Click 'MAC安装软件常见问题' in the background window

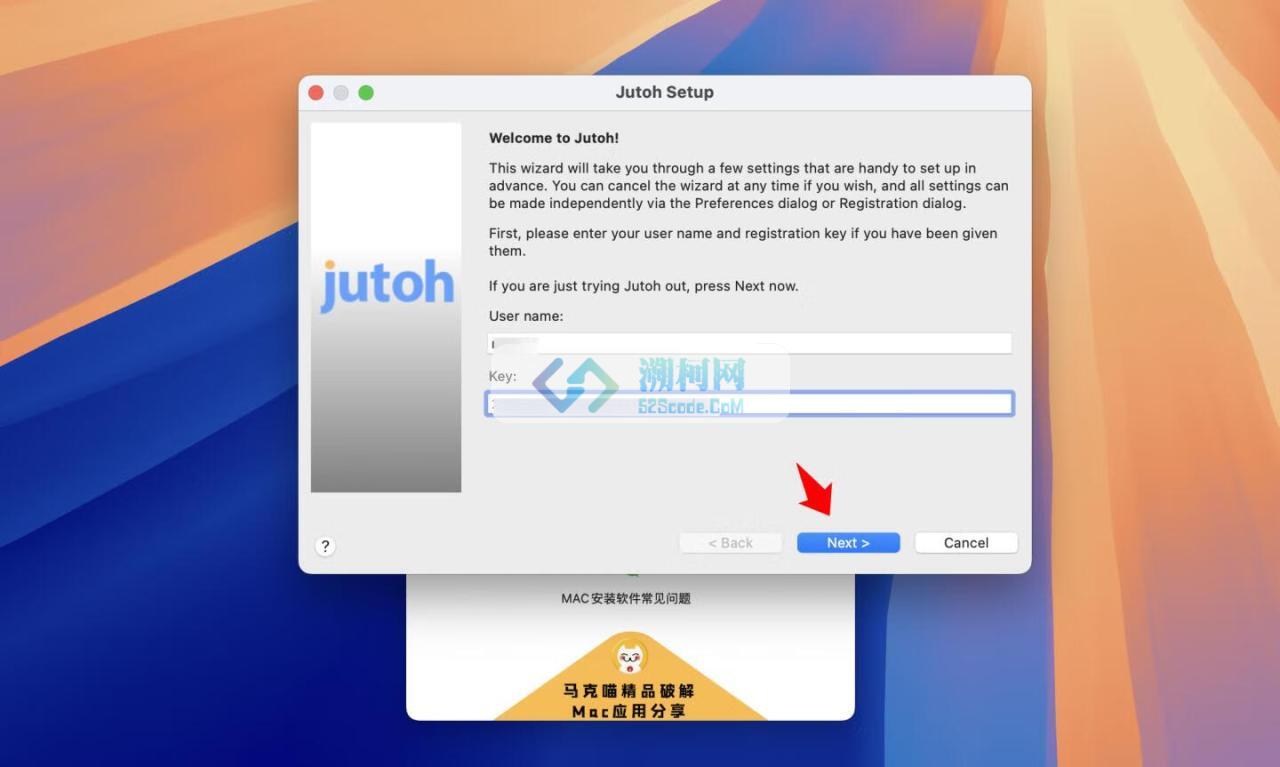click(x=626, y=598)
